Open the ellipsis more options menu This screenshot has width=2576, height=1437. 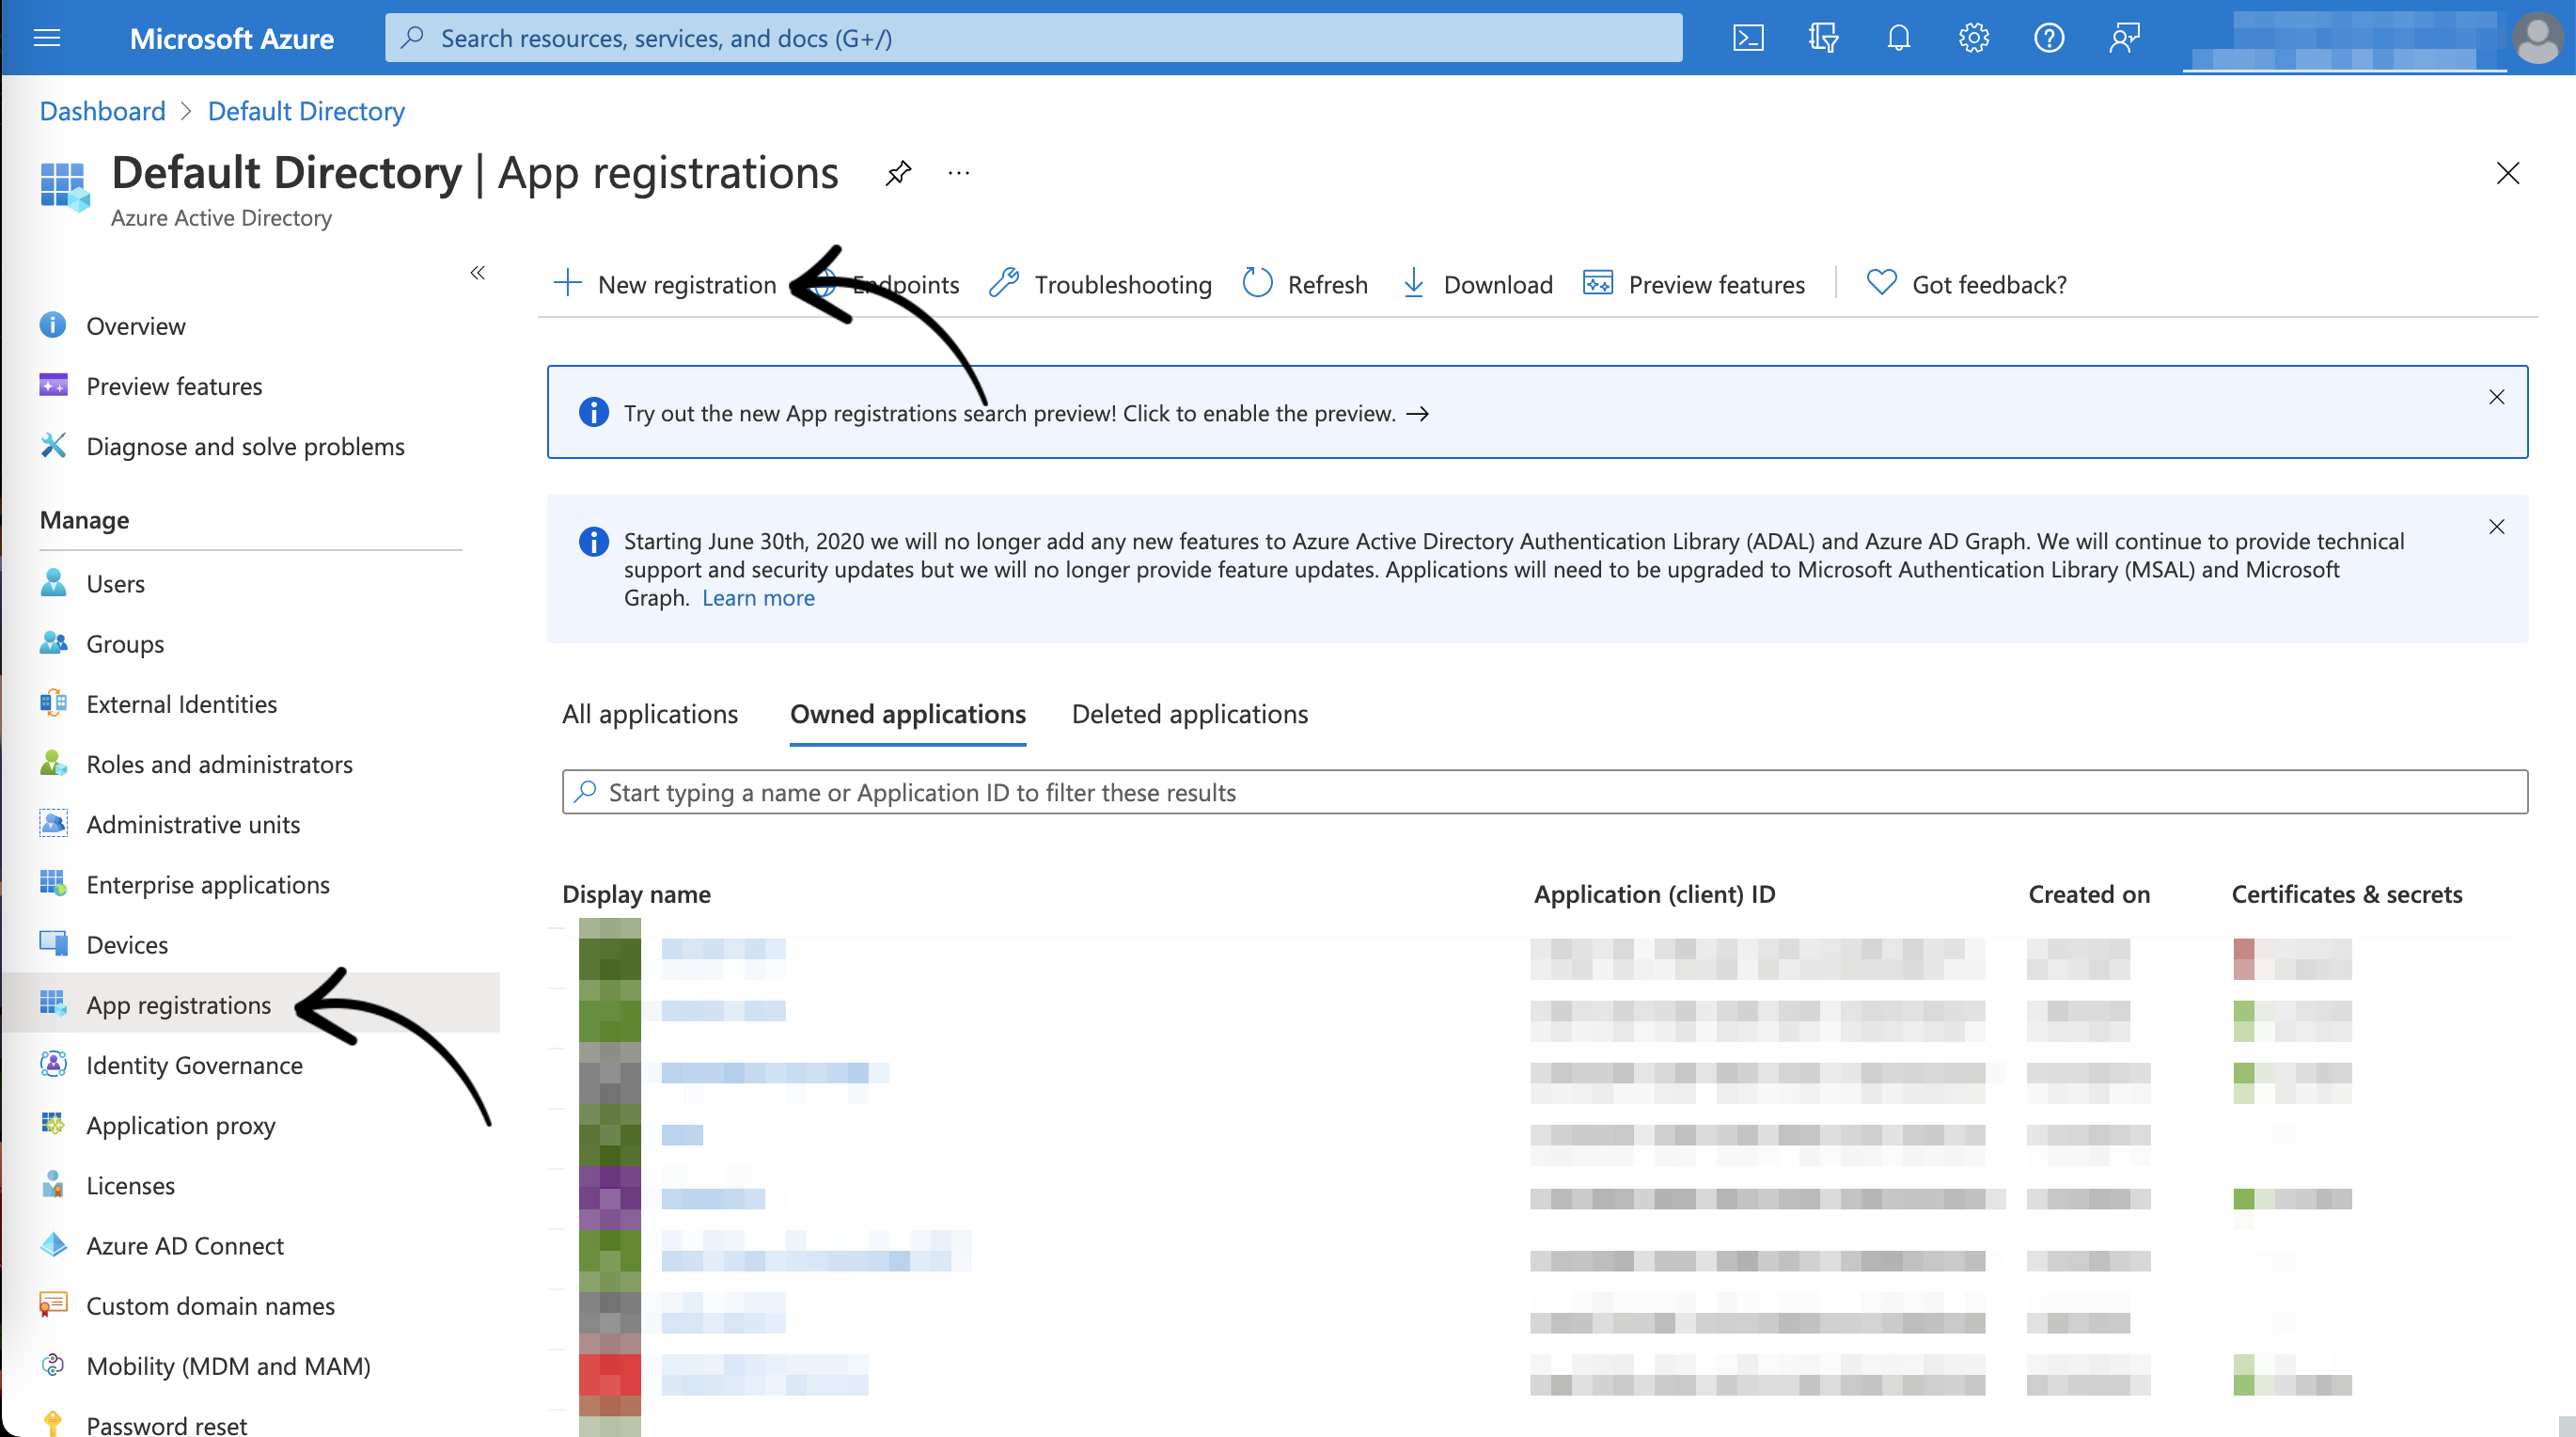pyautogui.click(x=958, y=173)
